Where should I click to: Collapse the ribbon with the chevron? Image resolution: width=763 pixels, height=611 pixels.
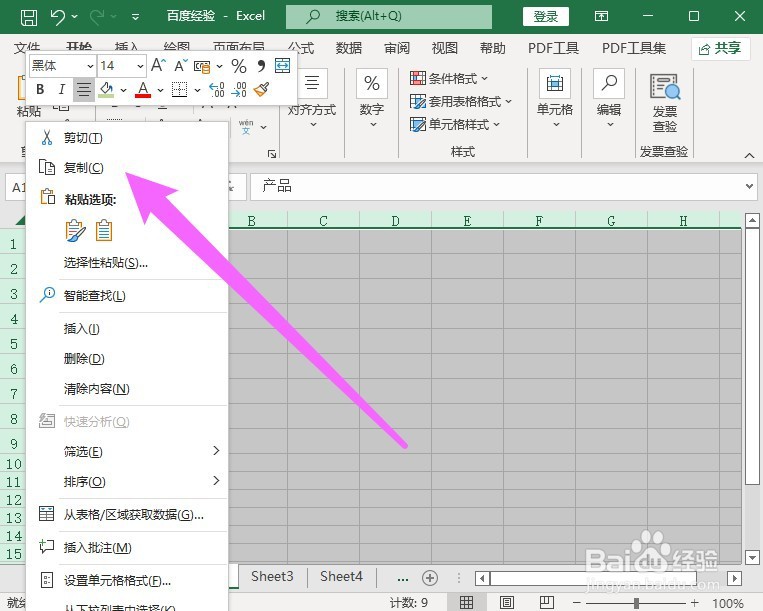[749, 155]
